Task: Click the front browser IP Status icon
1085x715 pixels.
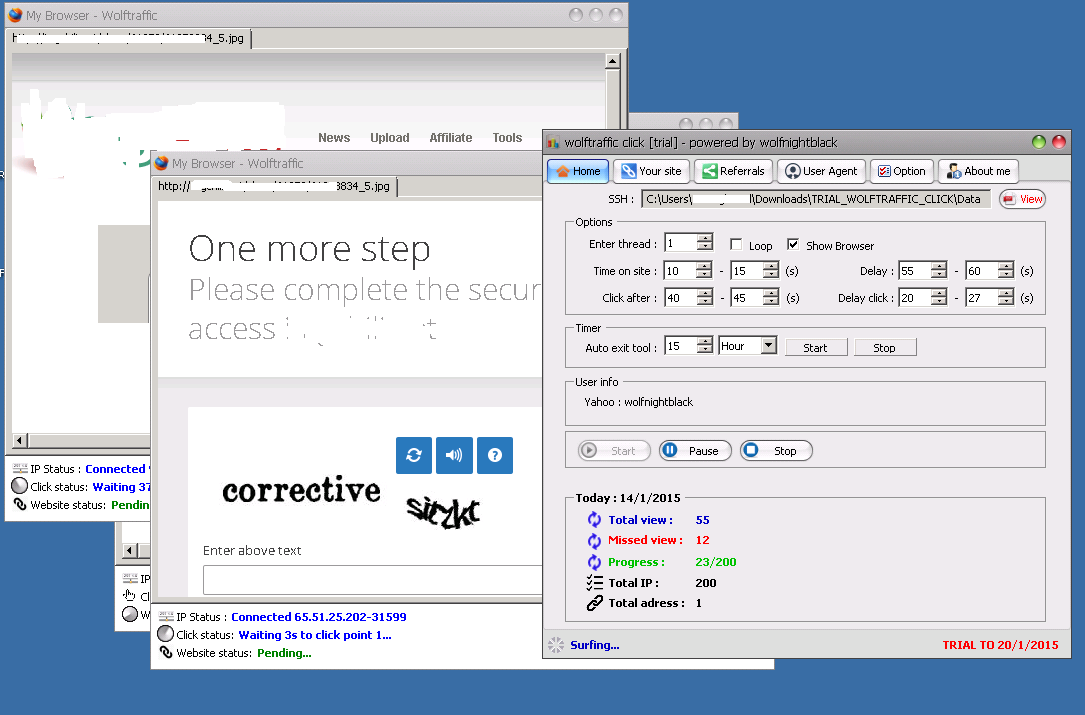Action: 166,617
